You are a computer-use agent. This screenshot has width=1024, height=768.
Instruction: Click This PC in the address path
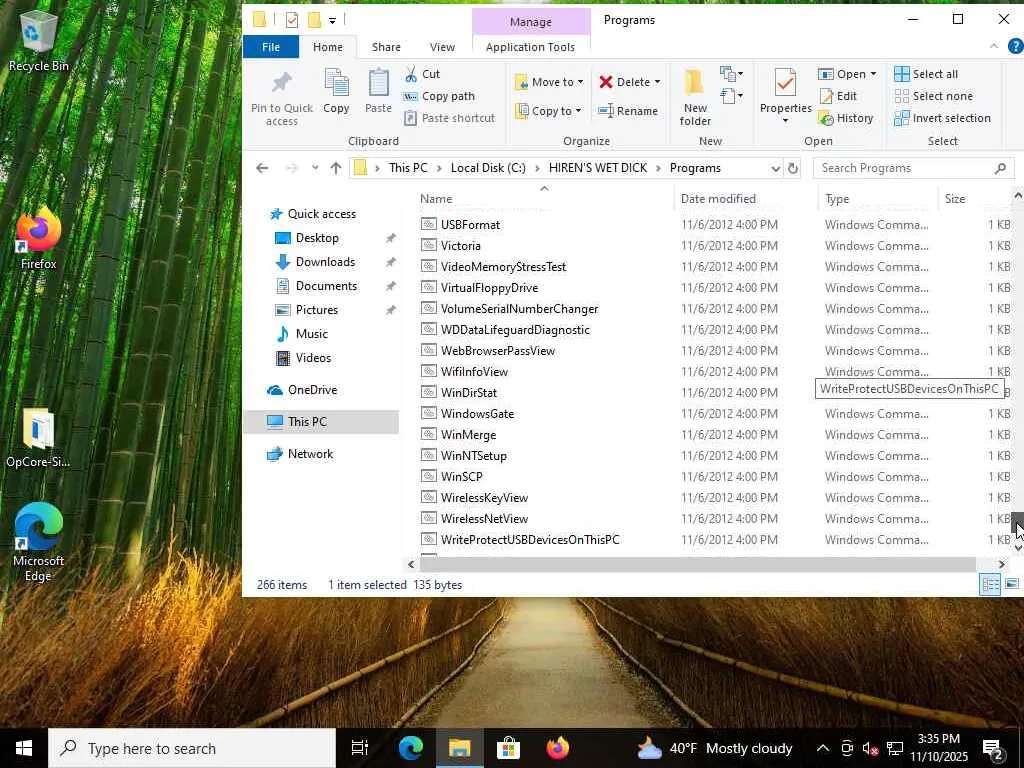408,168
